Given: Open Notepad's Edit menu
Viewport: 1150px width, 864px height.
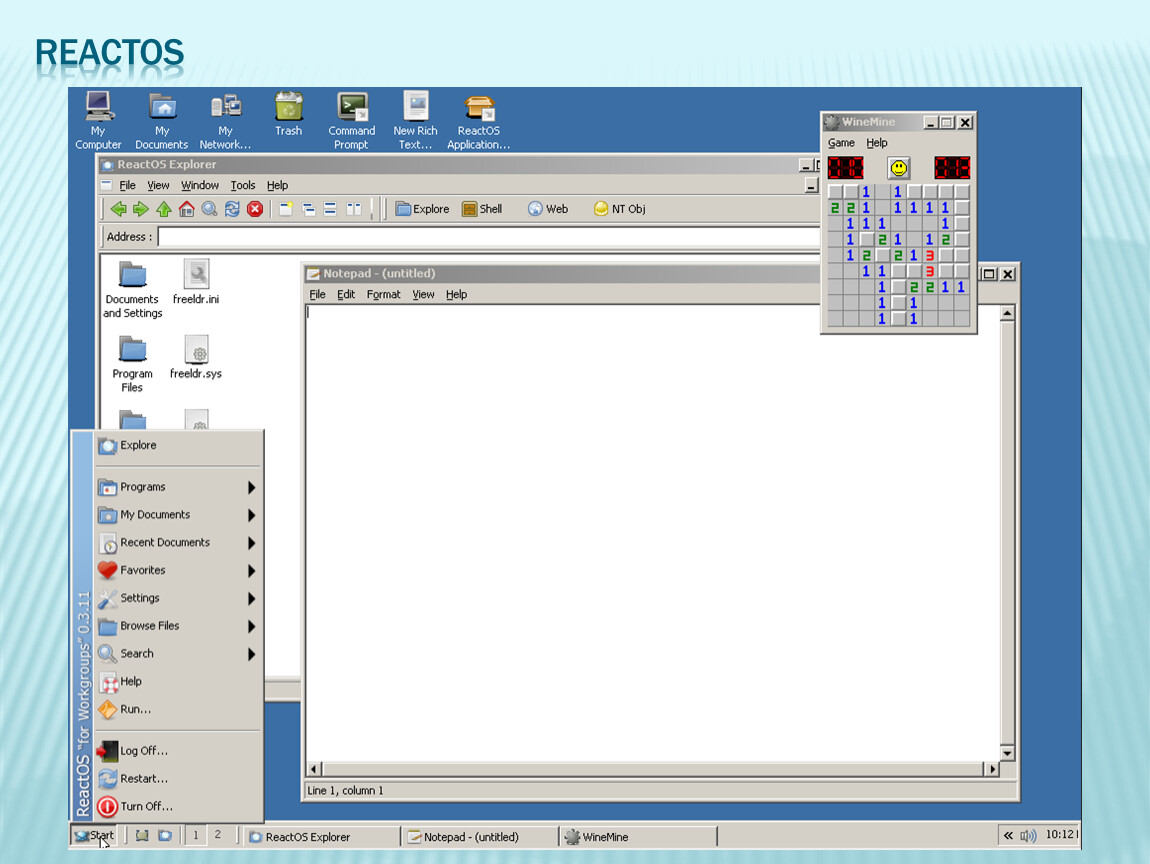Looking at the screenshot, I should pyautogui.click(x=345, y=295).
